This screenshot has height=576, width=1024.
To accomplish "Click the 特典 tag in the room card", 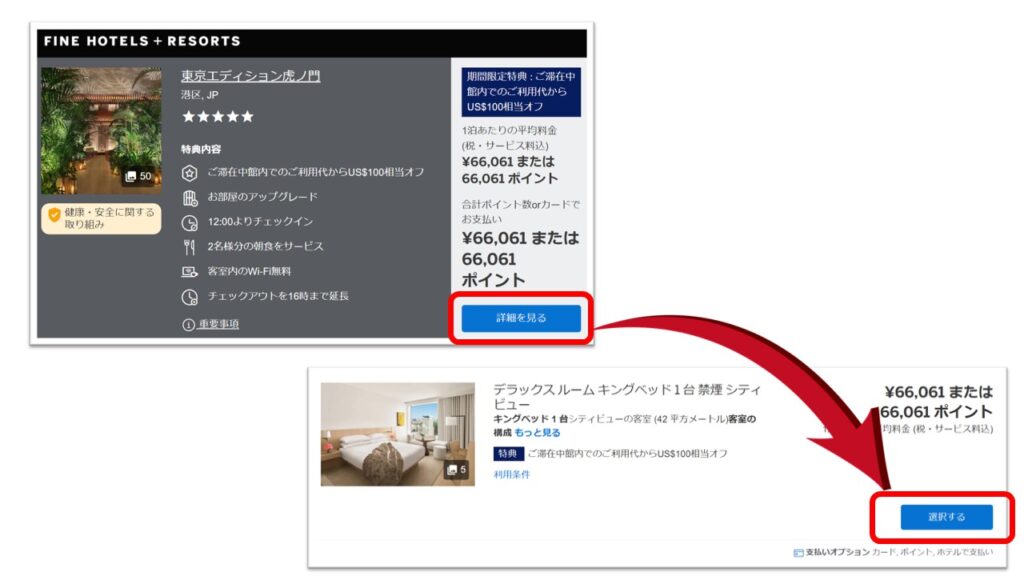I will tap(508, 453).
